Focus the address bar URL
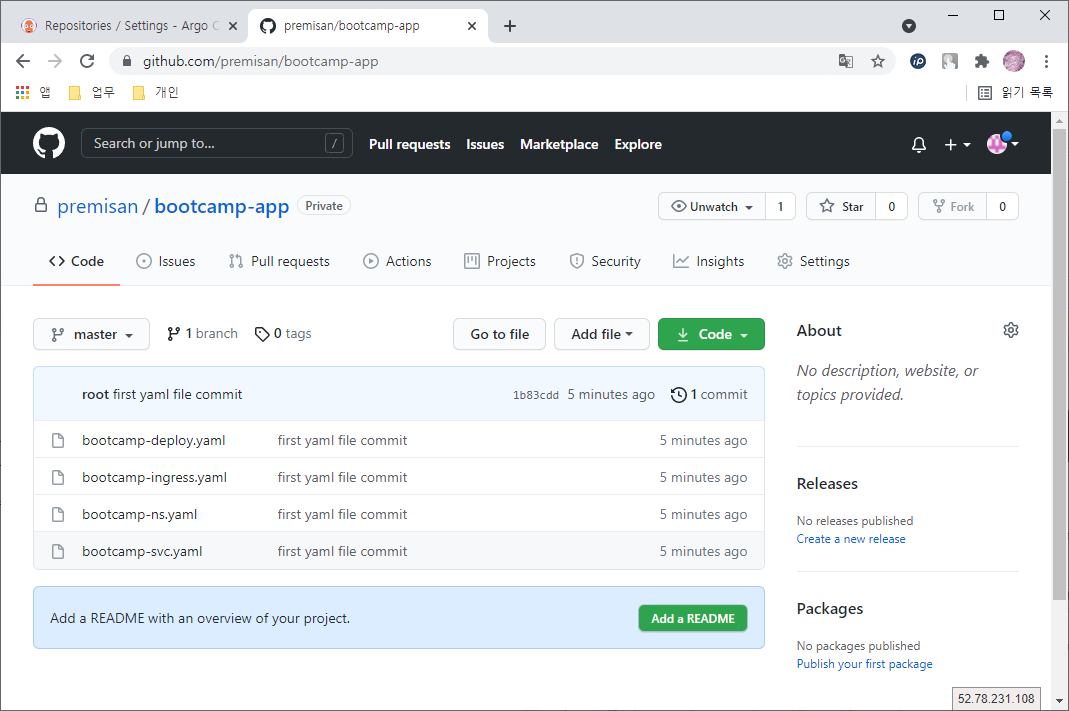The width and height of the screenshot is (1069, 711). point(260,61)
